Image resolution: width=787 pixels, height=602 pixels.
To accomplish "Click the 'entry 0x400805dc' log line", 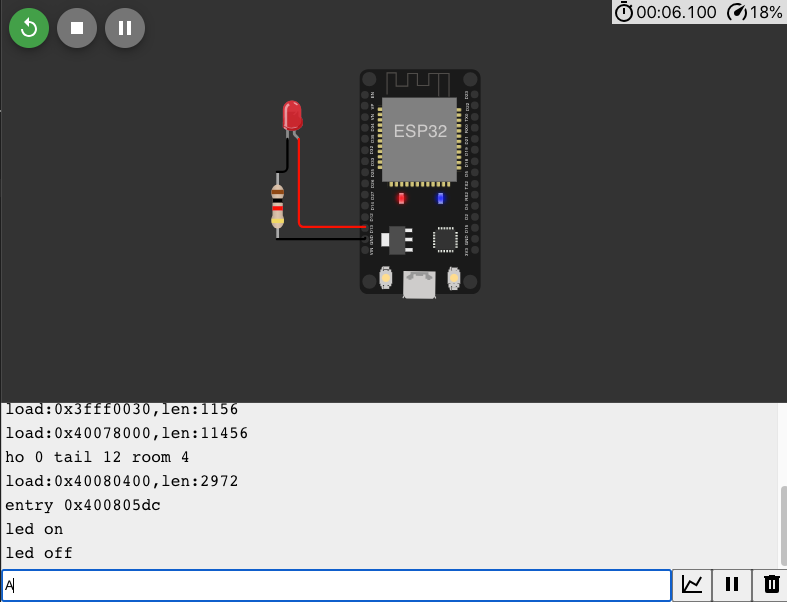I will (x=83, y=505).
